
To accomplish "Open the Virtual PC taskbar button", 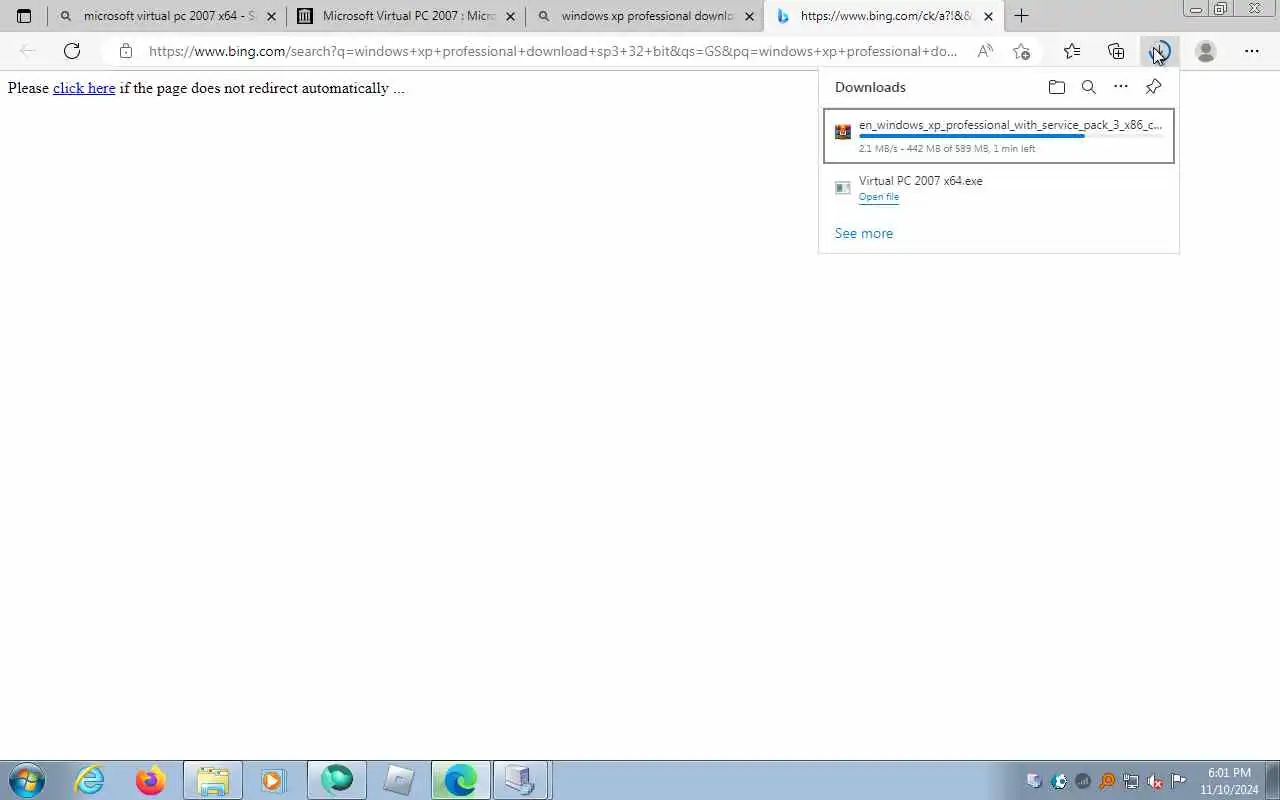I will (521, 780).
